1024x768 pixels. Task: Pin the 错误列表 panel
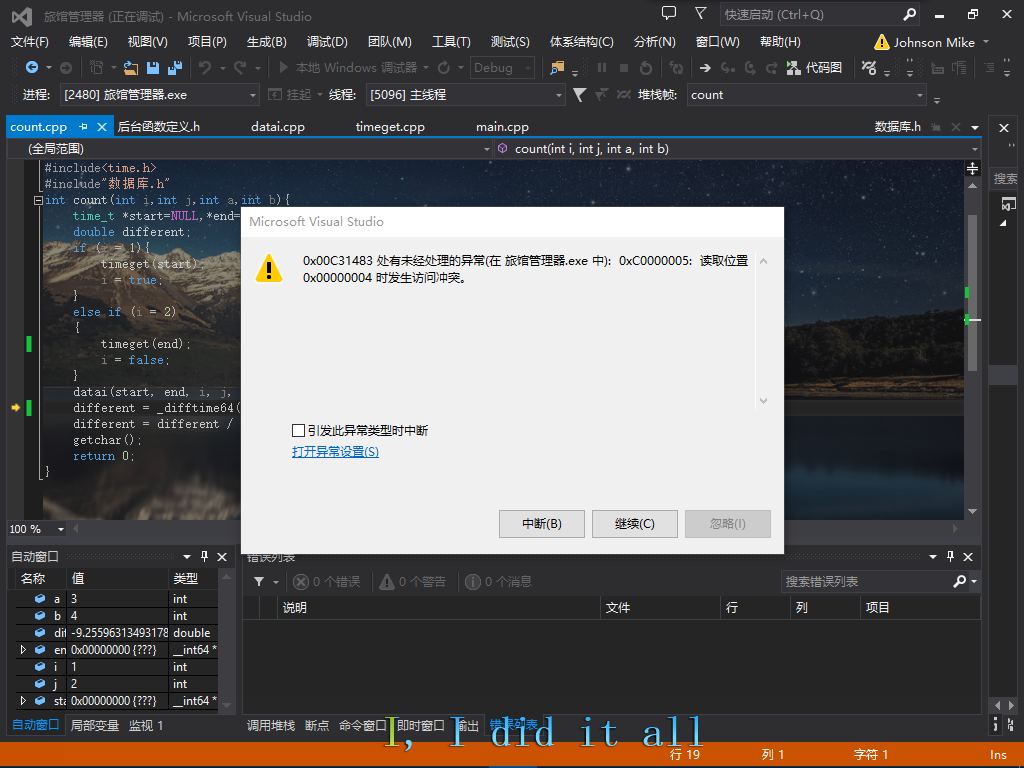click(950, 556)
